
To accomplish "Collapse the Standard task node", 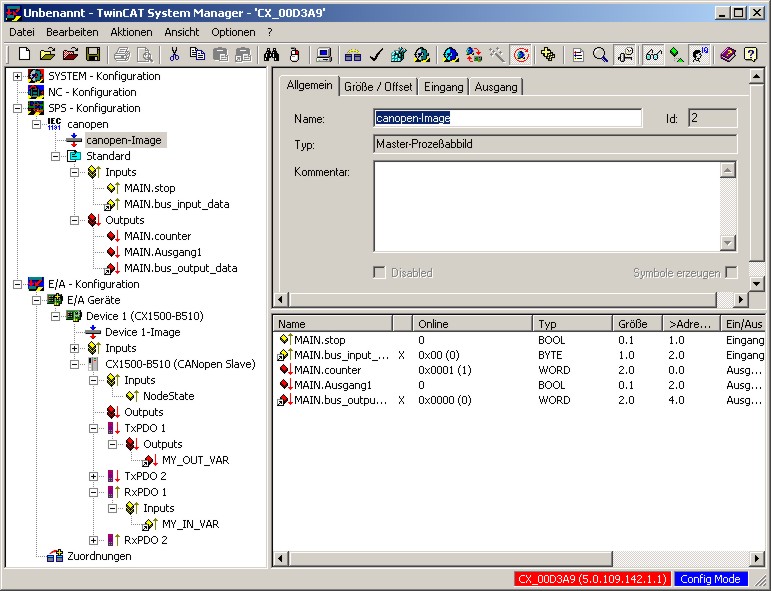I will [56, 156].
